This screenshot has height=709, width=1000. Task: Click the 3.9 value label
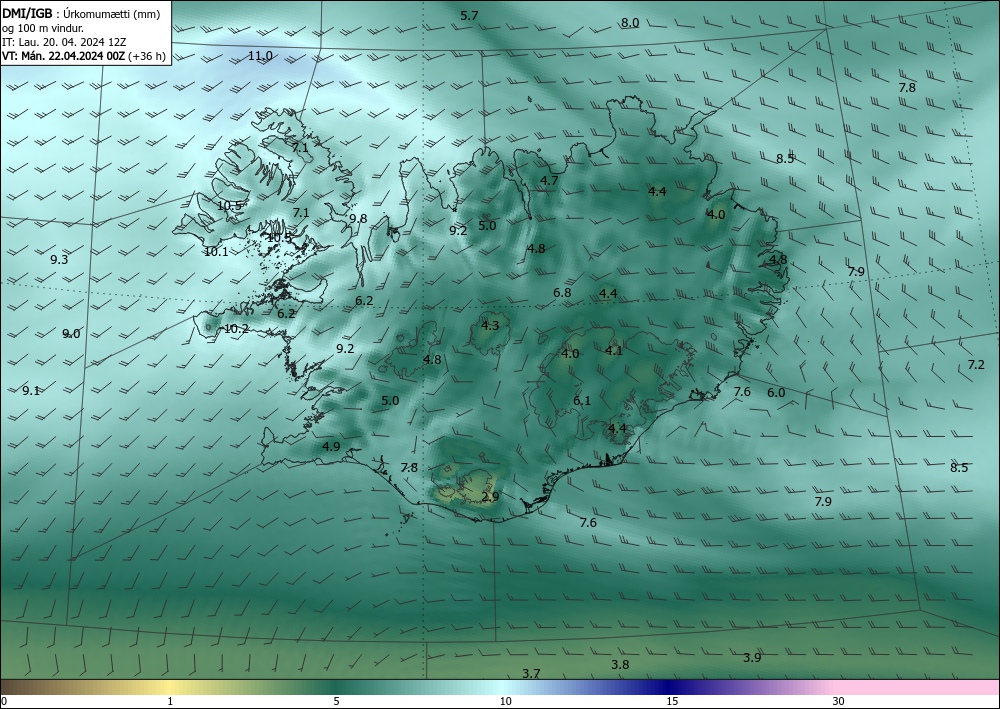pyautogui.click(x=752, y=657)
